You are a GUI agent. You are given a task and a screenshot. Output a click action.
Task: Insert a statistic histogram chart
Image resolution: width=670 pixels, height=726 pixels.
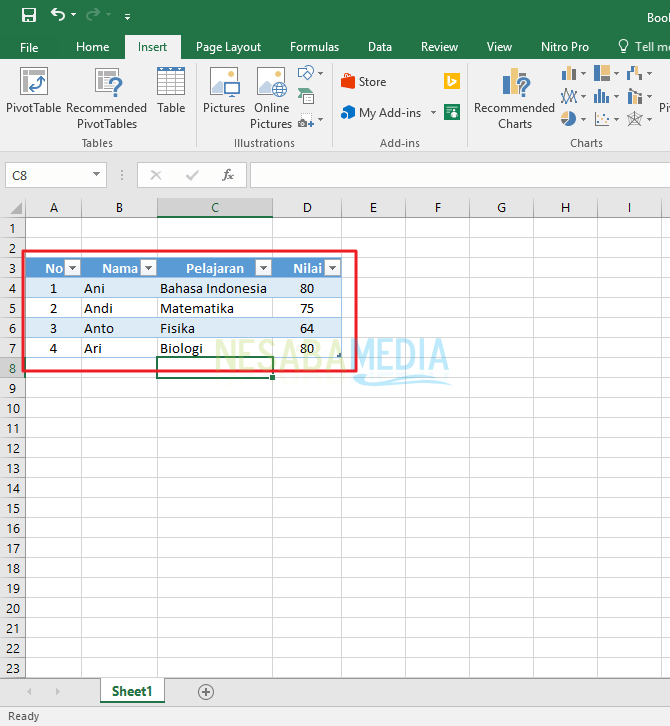(602, 96)
